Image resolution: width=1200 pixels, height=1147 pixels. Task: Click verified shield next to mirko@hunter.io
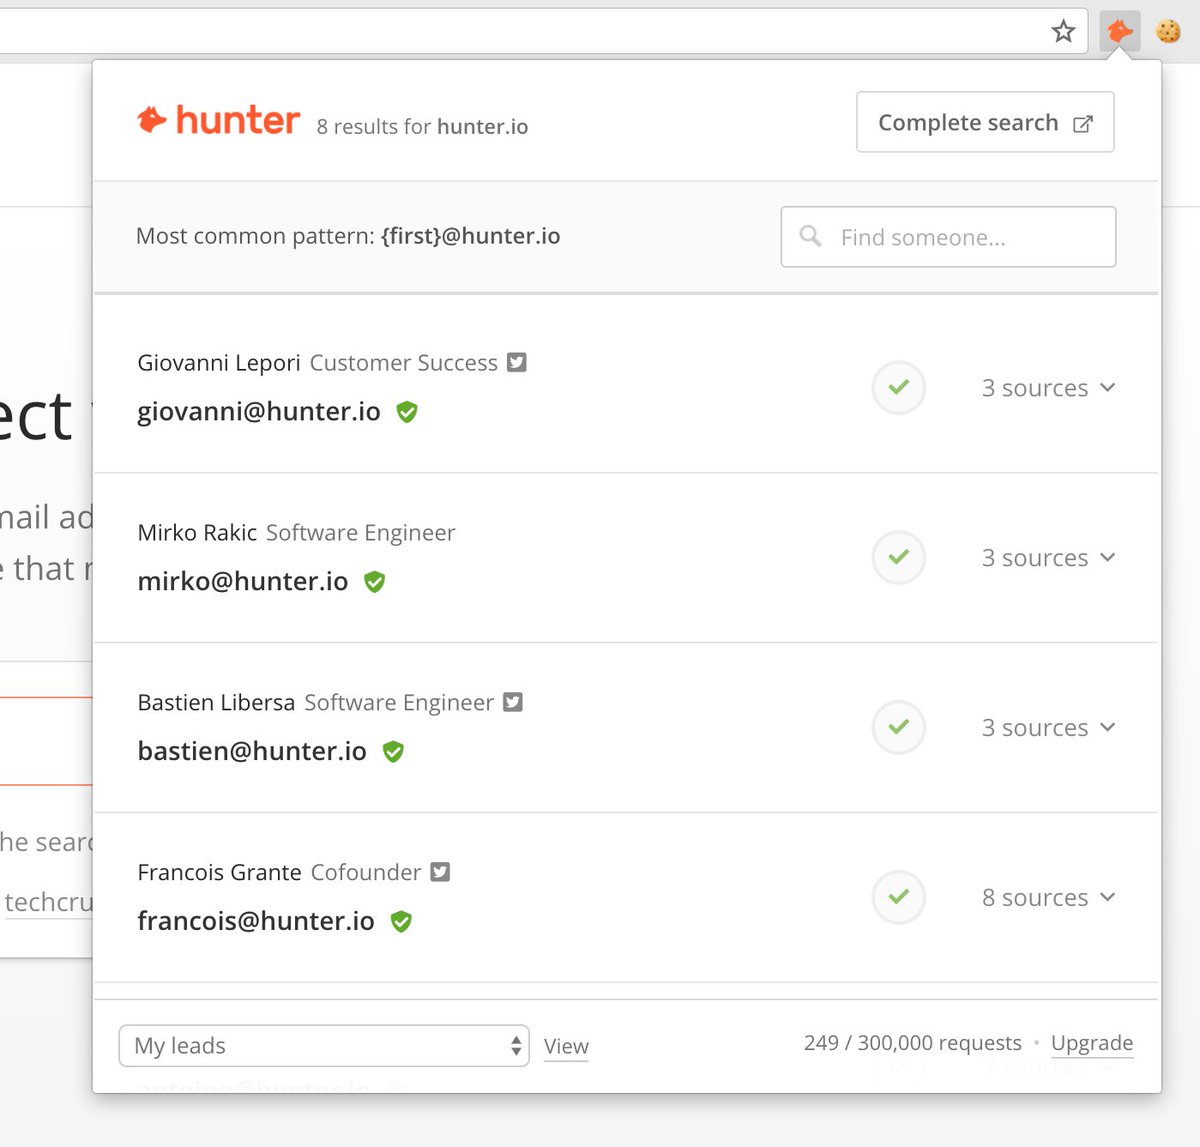click(374, 582)
